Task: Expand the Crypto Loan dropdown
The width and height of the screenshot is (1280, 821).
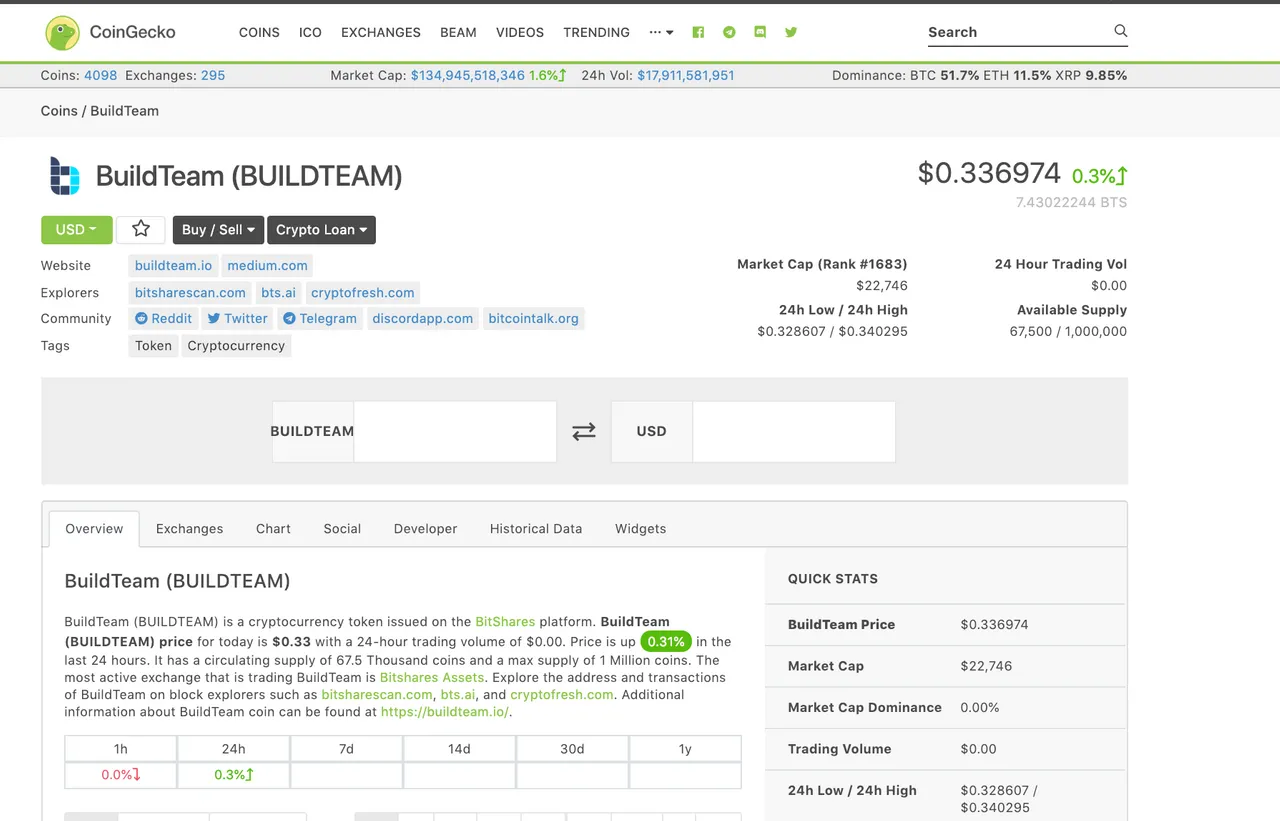Action: (x=321, y=229)
